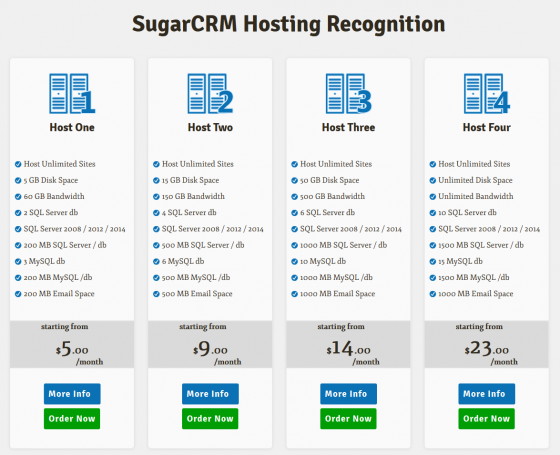The width and height of the screenshot is (560, 455).
Task: Click the Host Three server icon
Action: click(x=349, y=94)
